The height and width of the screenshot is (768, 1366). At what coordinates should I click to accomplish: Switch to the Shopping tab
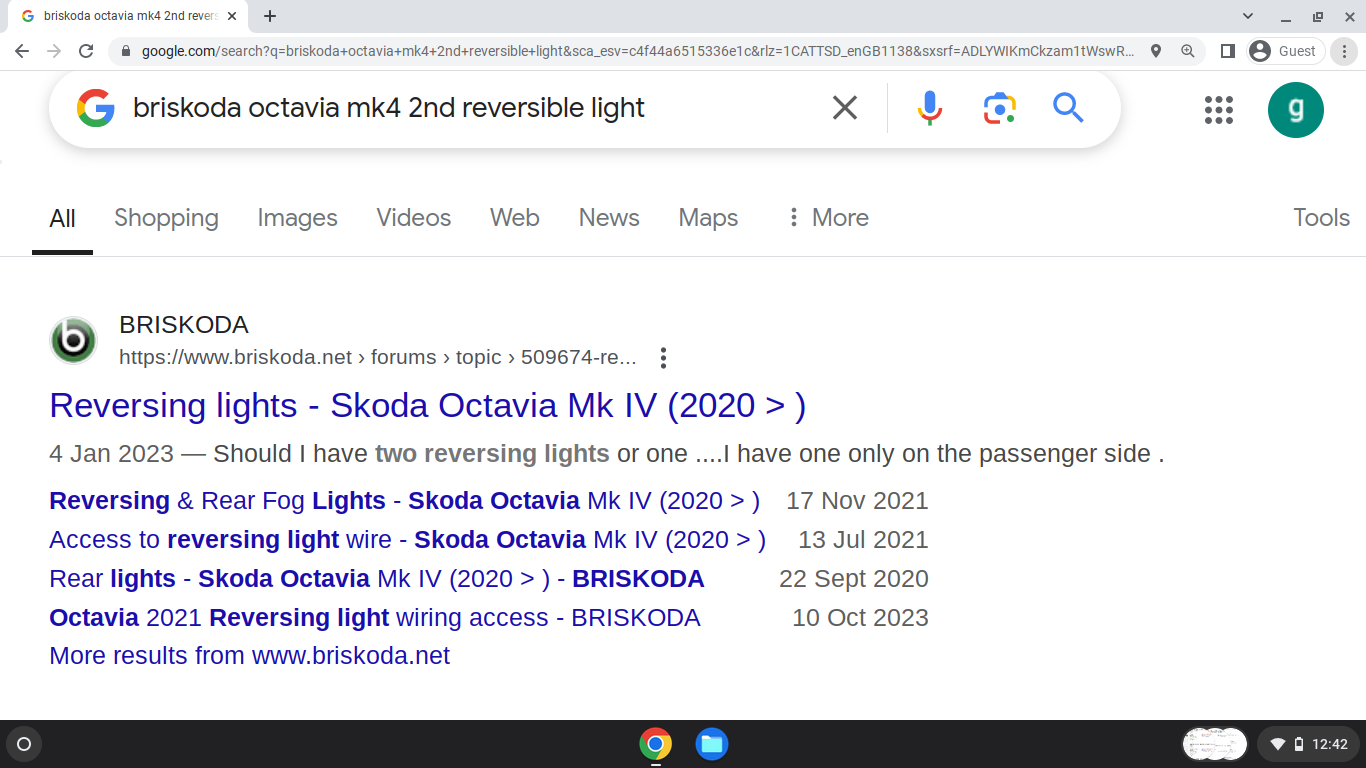pyautogui.click(x=166, y=218)
